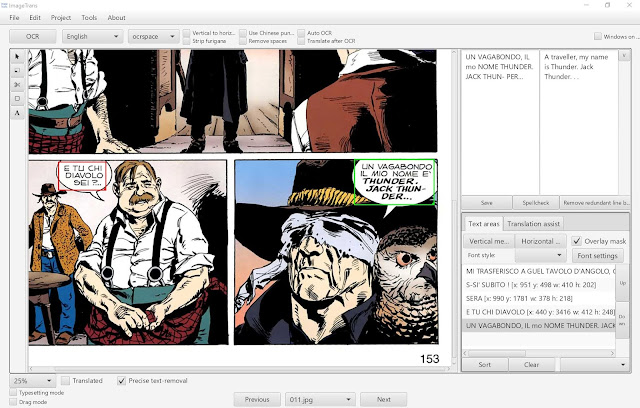Move selected text area Up

point(622,283)
